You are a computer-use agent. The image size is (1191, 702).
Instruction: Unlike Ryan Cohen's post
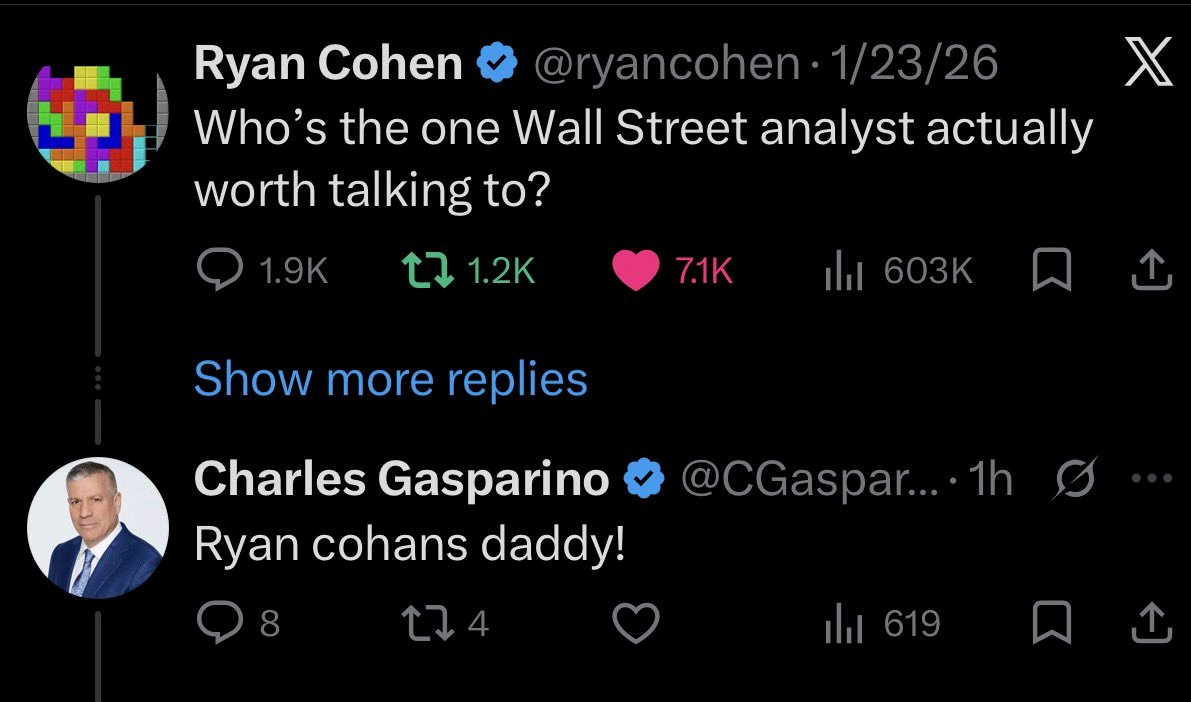tap(635, 270)
